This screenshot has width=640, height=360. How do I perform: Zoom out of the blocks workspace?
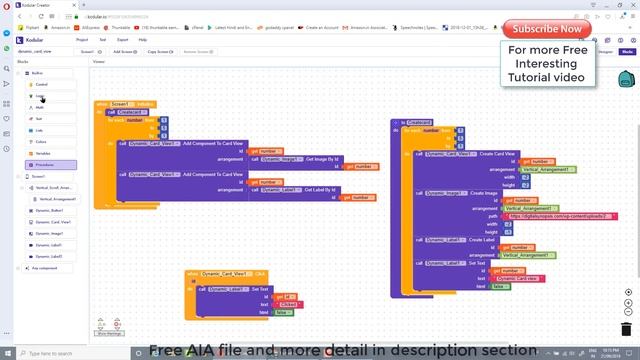pos(628,312)
